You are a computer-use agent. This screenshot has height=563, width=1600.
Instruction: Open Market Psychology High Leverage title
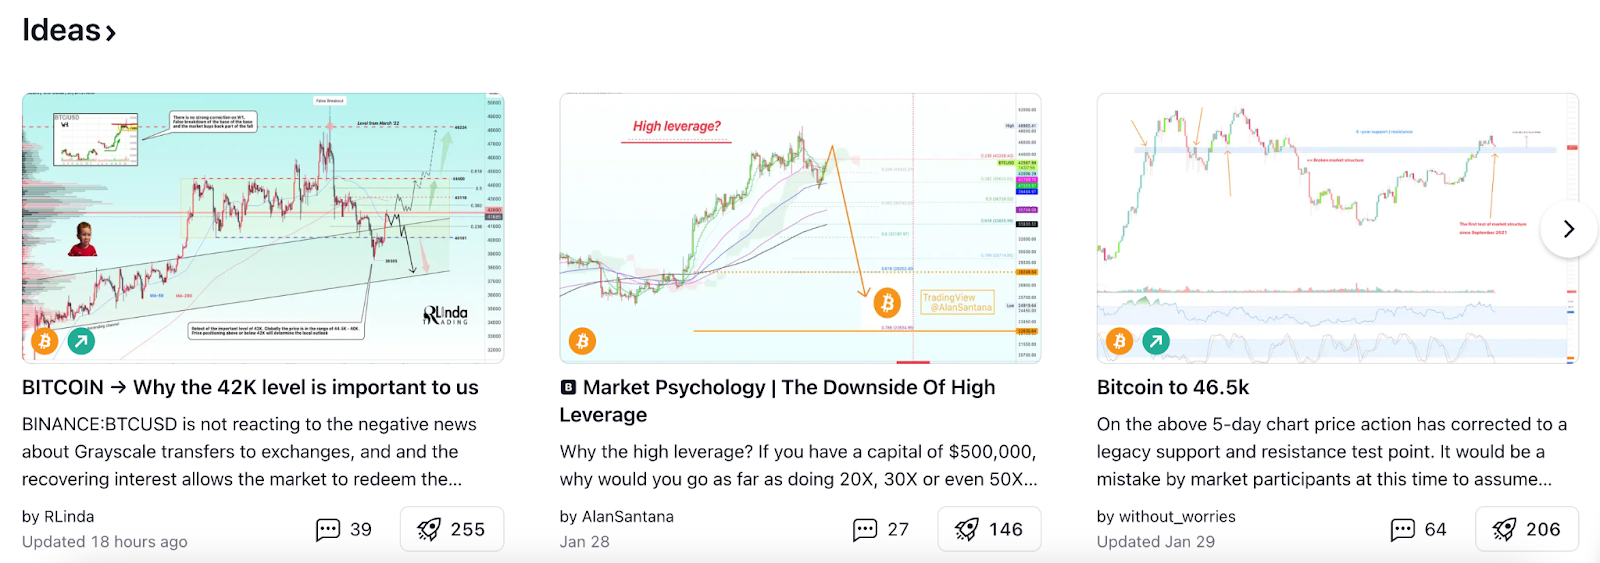click(778, 401)
